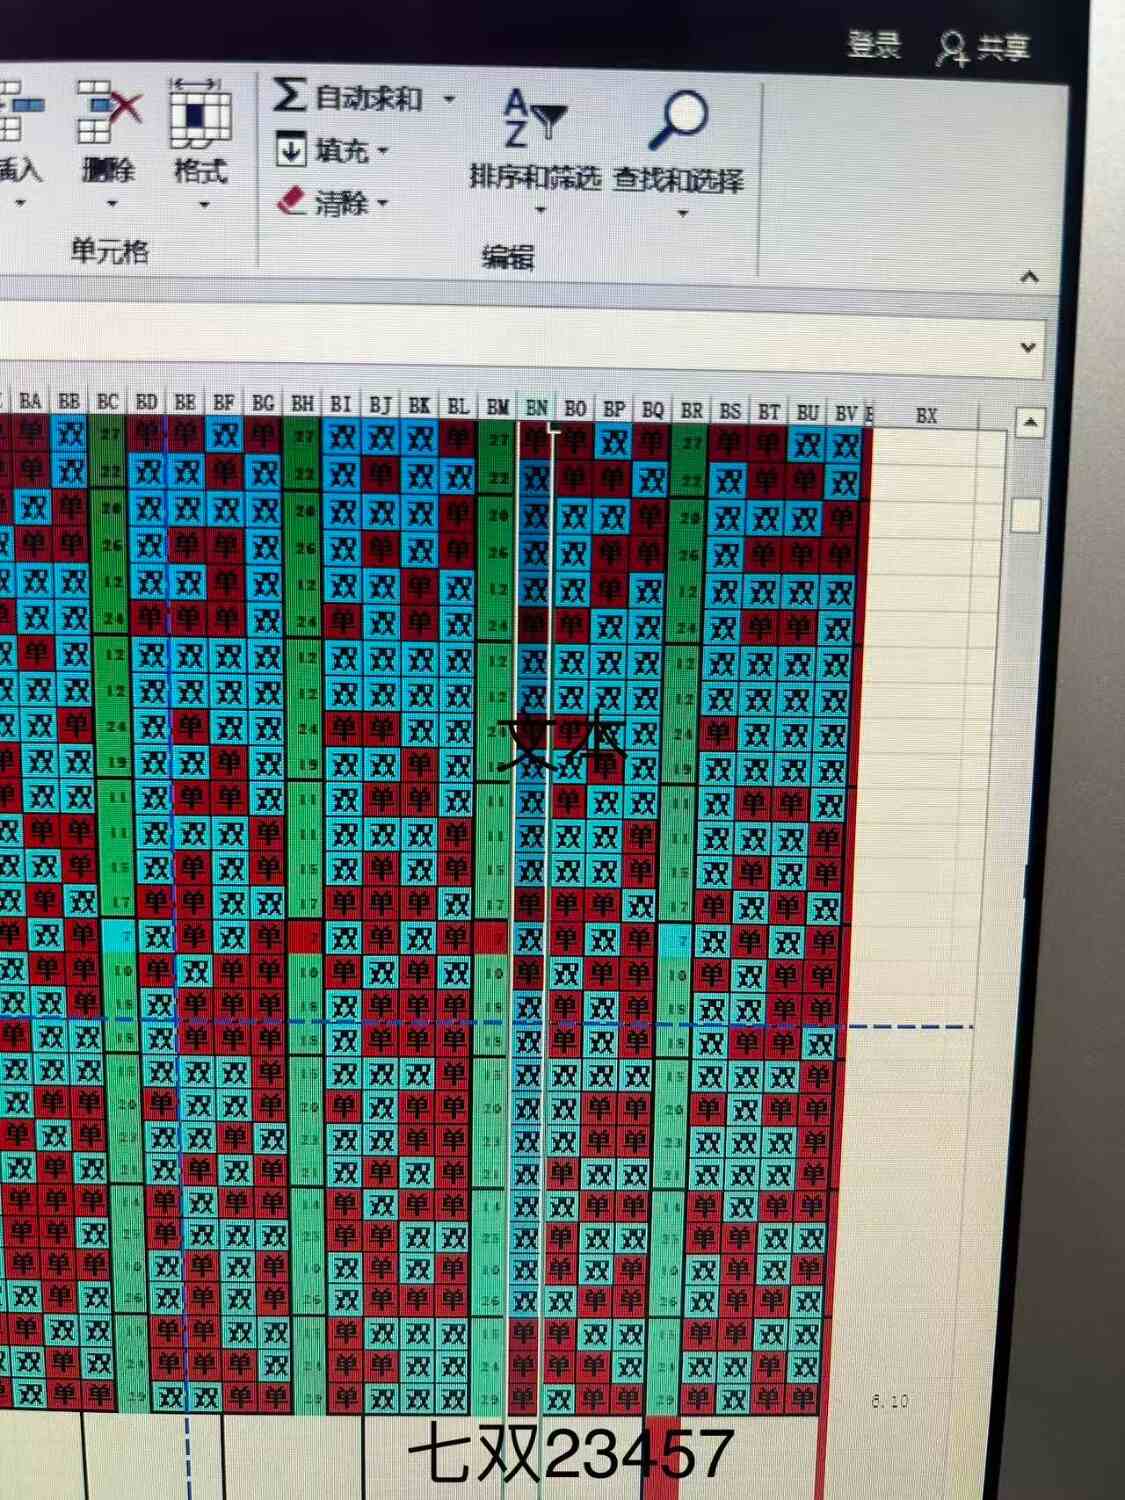Open the 删除 dropdown arrow
The image size is (1125, 1500).
point(112,204)
